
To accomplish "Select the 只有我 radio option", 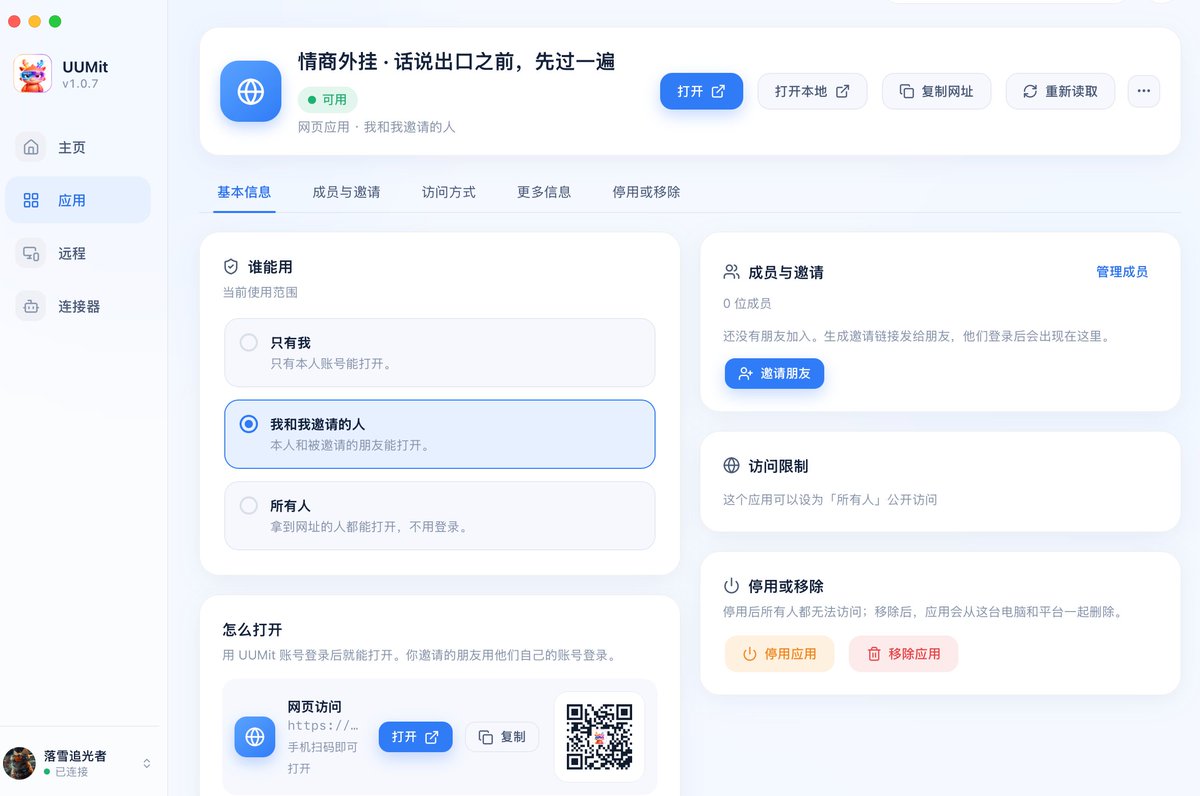I will click(440, 352).
